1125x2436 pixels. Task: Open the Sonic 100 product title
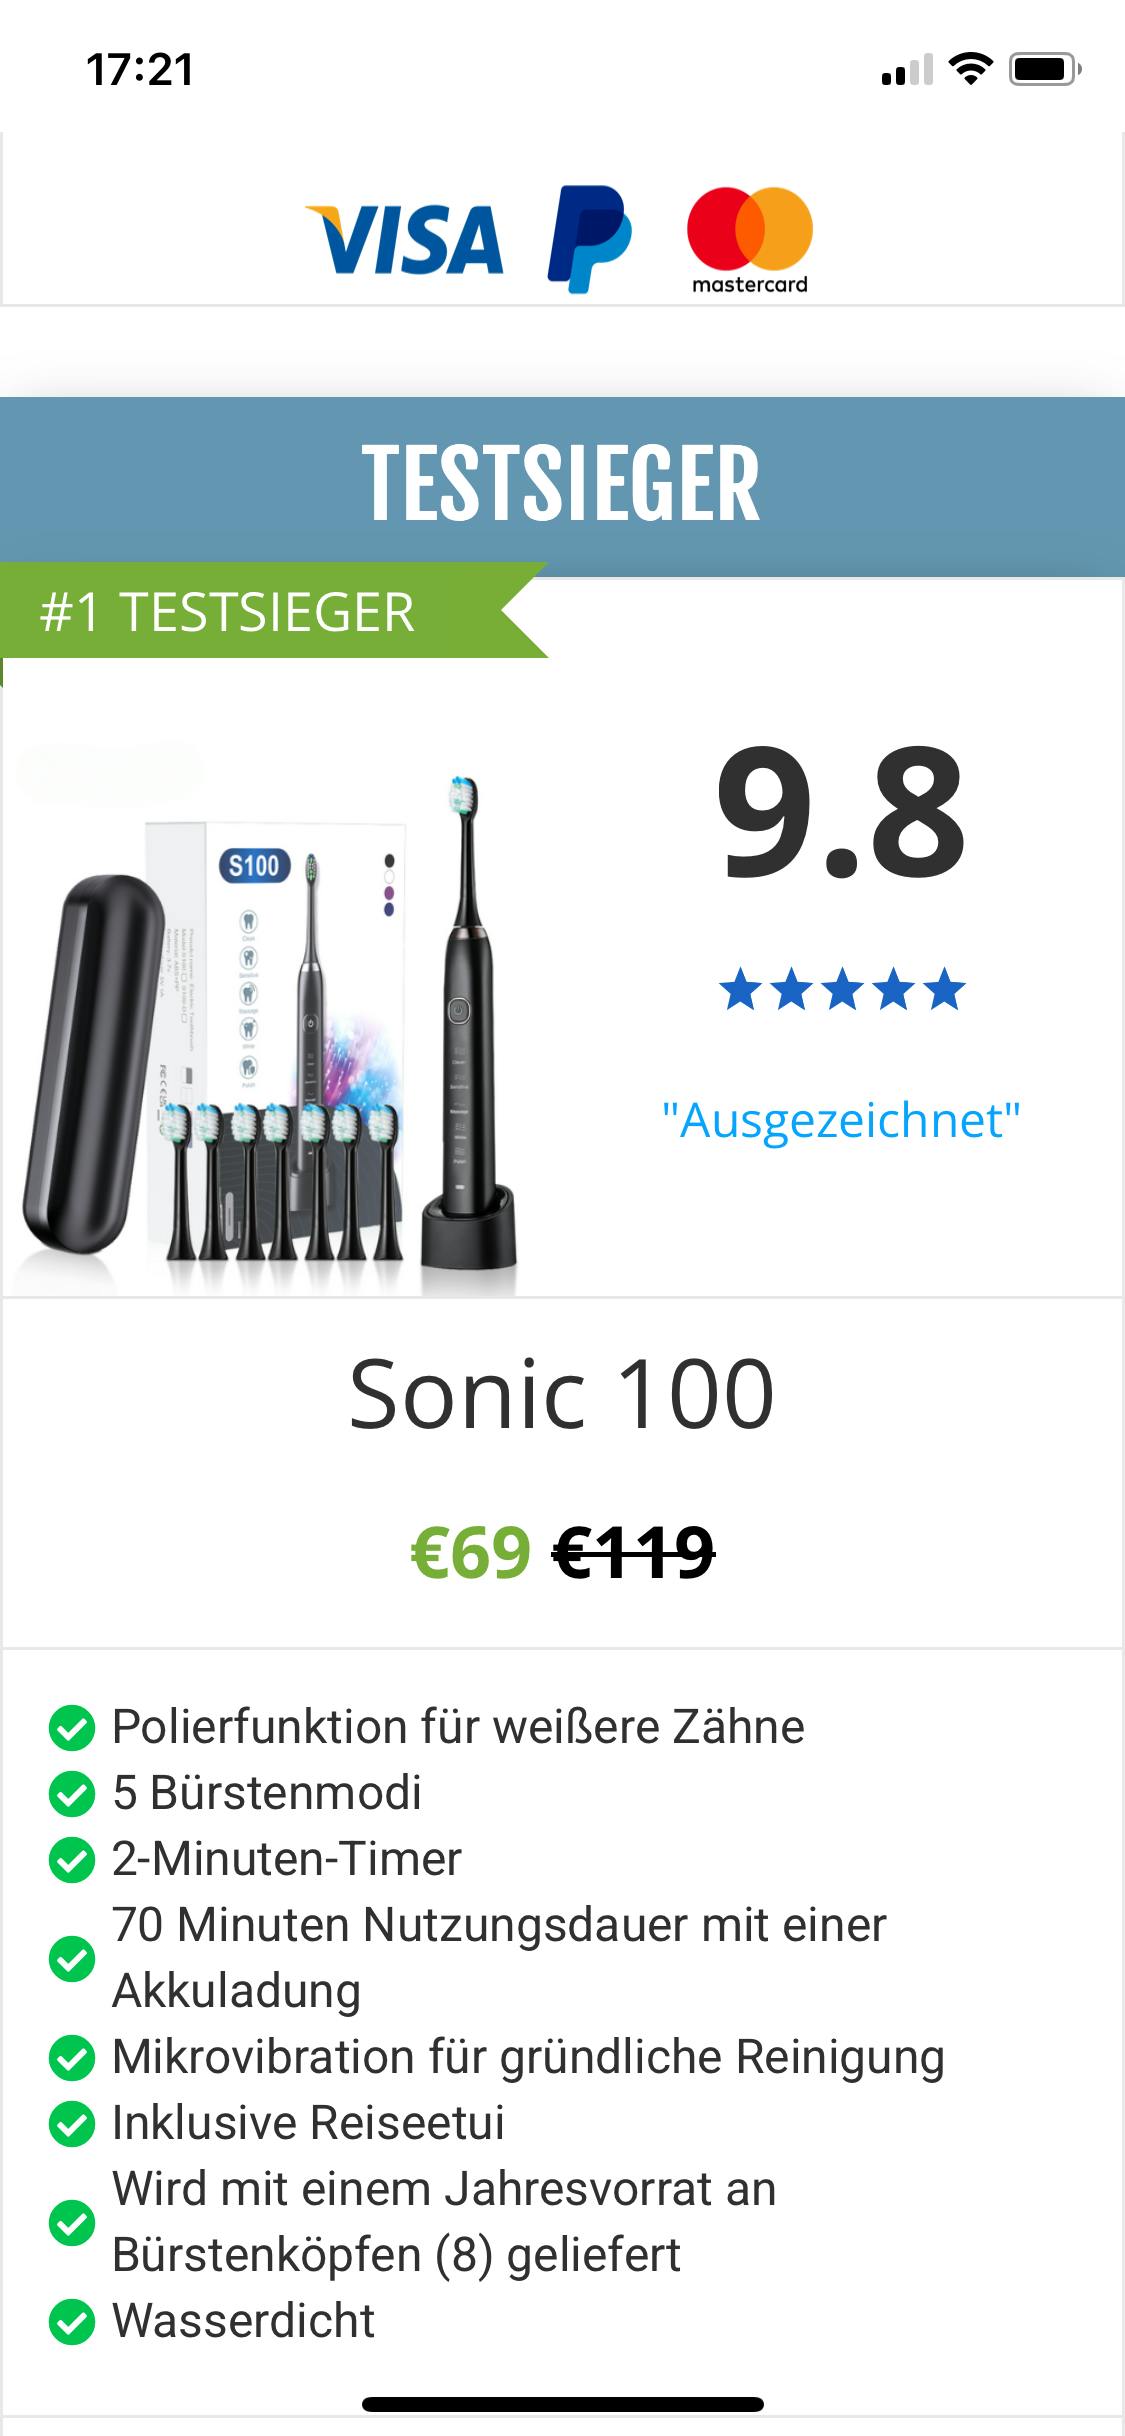561,1394
